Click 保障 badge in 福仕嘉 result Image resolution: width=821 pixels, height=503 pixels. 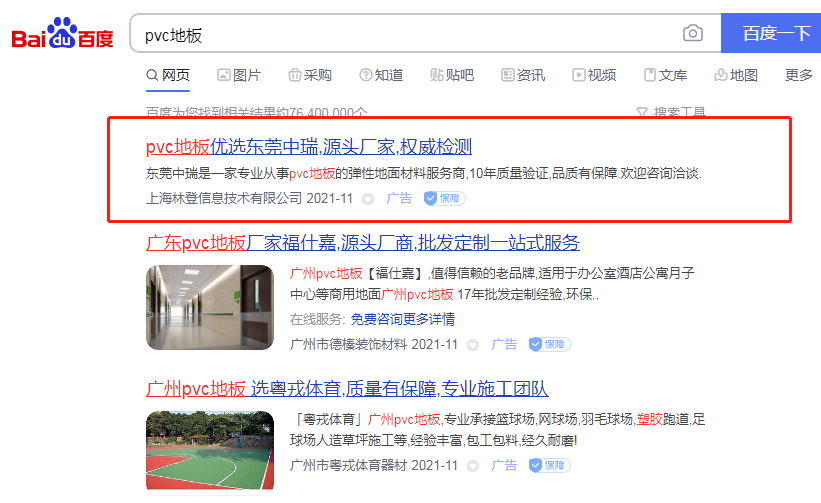pyautogui.click(x=549, y=344)
